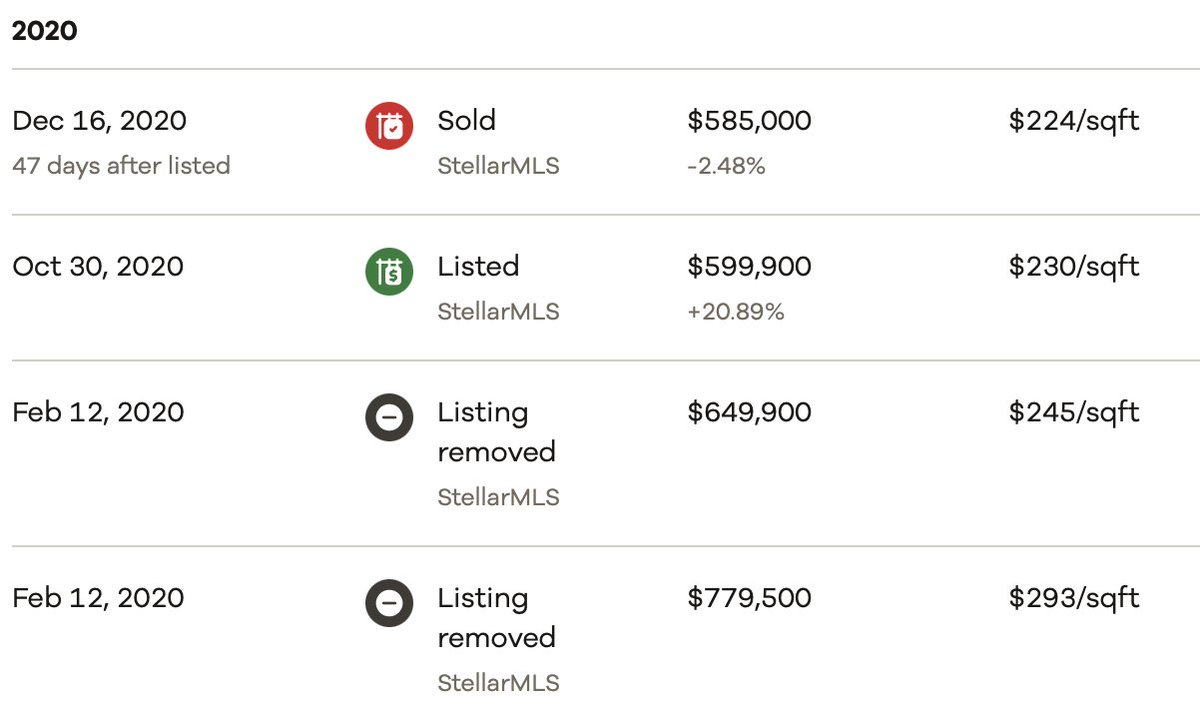This screenshot has width=1200, height=707.
Task: Click the $585,000 sold price
Action: point(750,121)
